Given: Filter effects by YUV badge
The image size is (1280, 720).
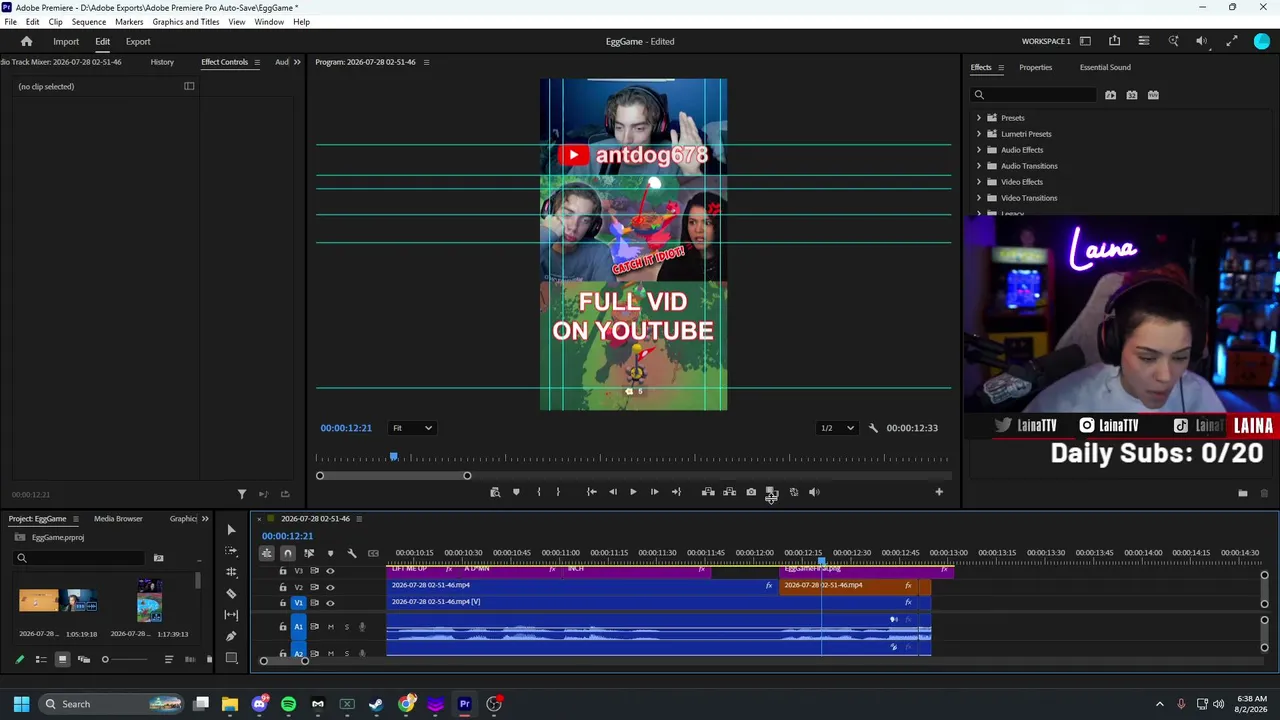Looking at the screenshot, I should click(1153, 95).
